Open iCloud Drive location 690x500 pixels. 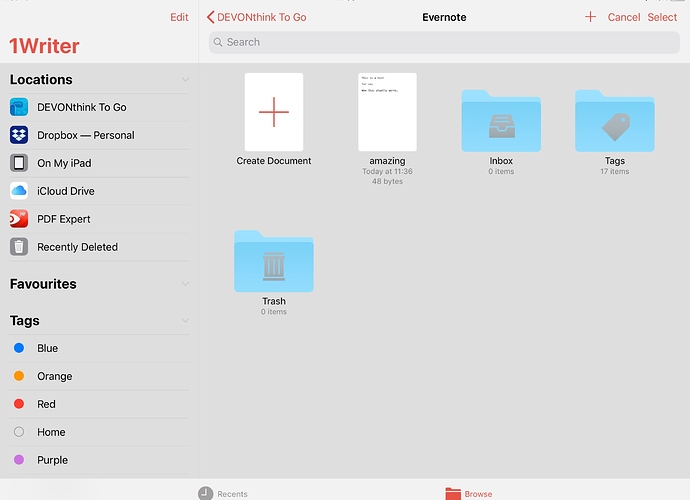[x=65, y=191]
